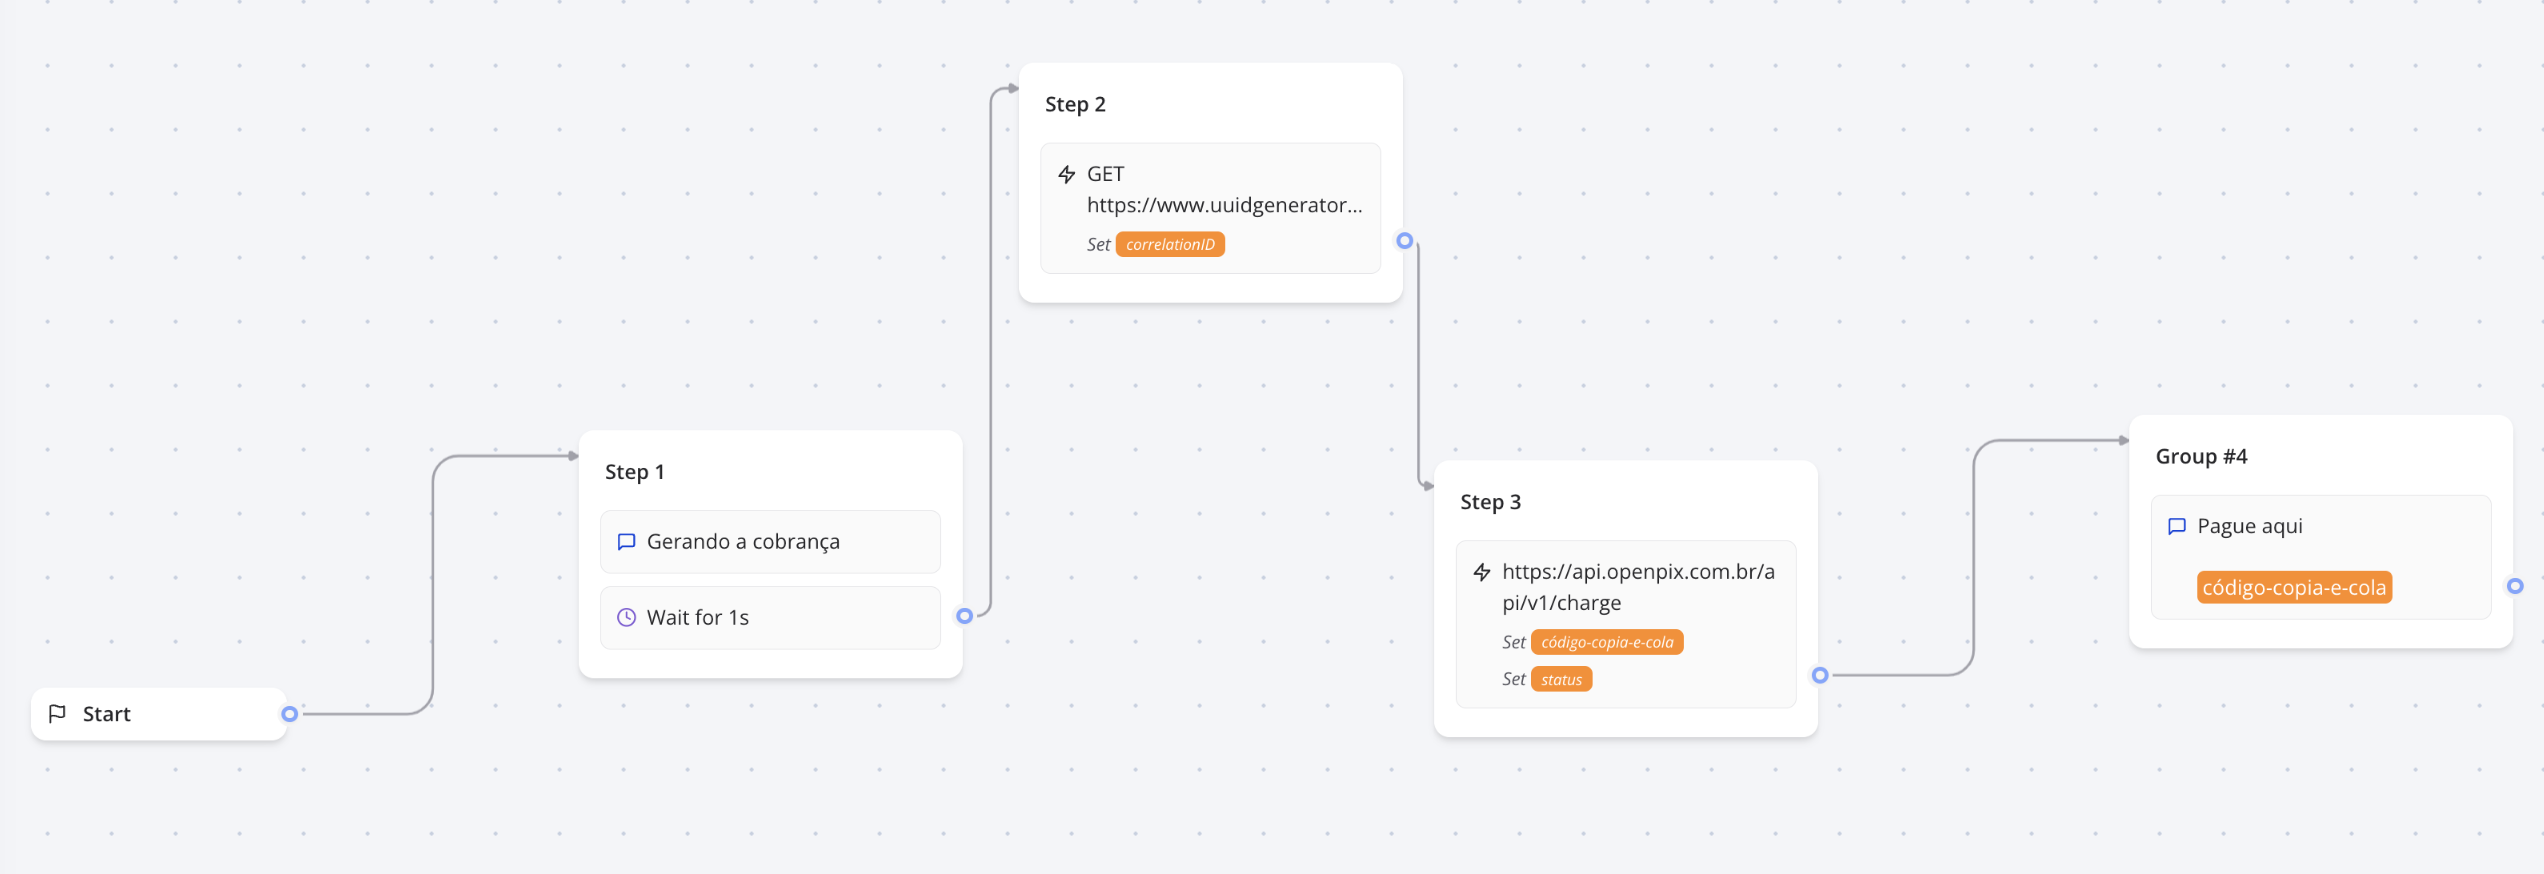The width and height of the screenshot is (2544, 874).
Task: Click the Start block output connector dot
Action: tap(289, 714)
